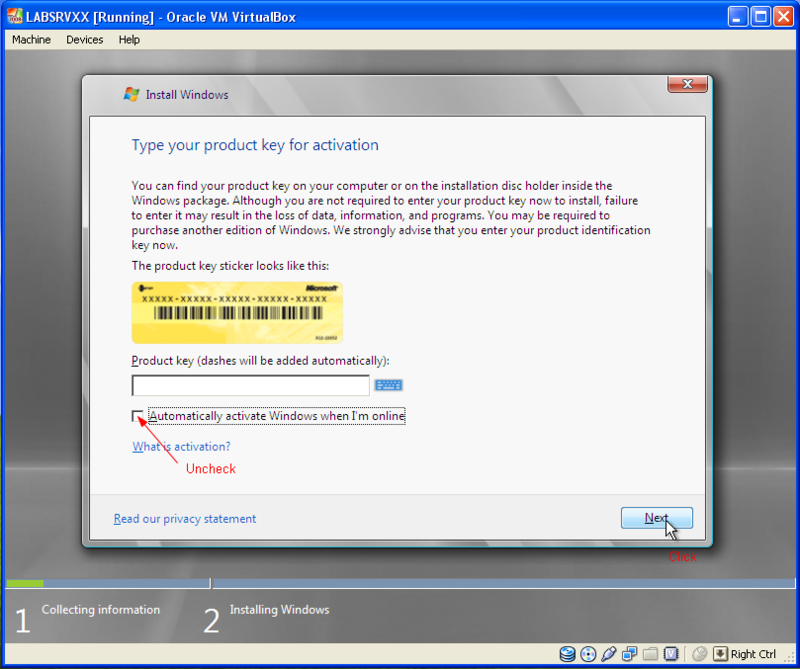Close the Install Windows dialog
Image resolution: width=800 pixels, height=669 pixels.
coord(688,85)
